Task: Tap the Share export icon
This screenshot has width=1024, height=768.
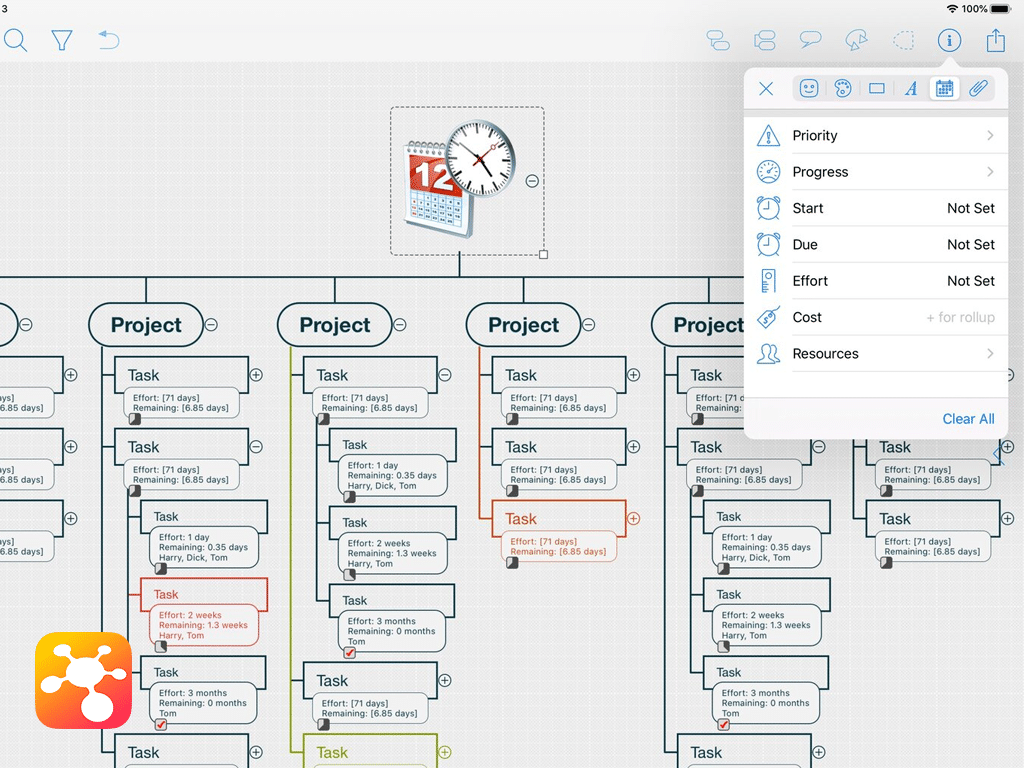Action: click(x=995, y=40)
